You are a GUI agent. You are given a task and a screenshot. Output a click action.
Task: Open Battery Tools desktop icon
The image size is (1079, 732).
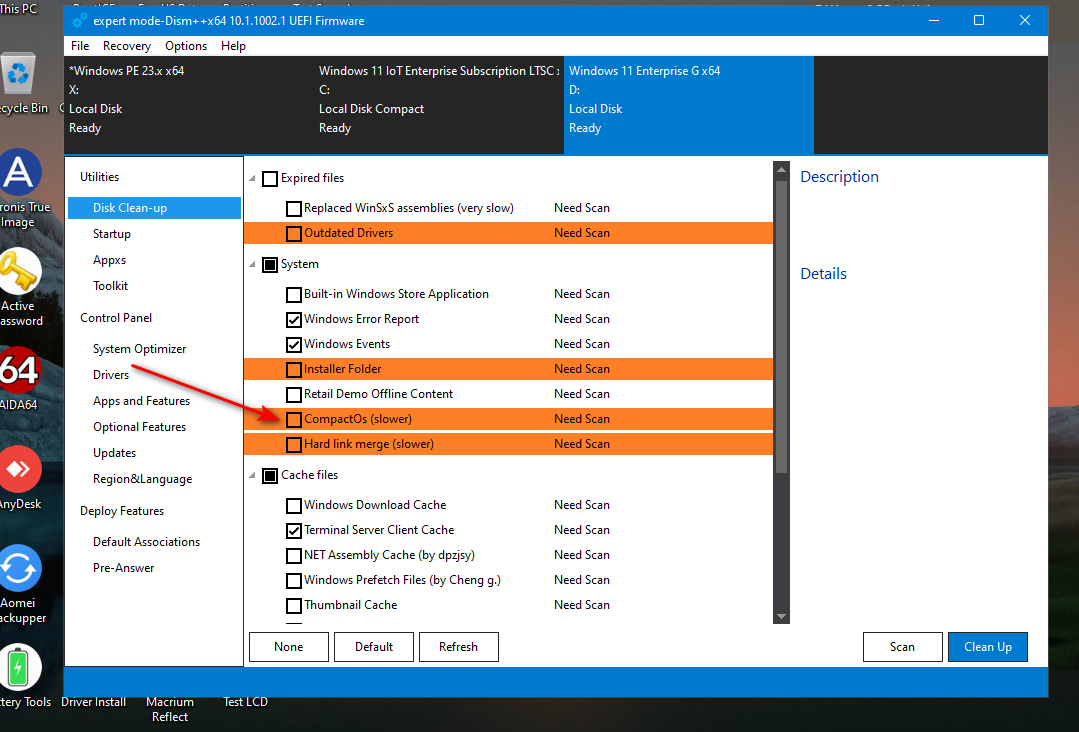19,667
